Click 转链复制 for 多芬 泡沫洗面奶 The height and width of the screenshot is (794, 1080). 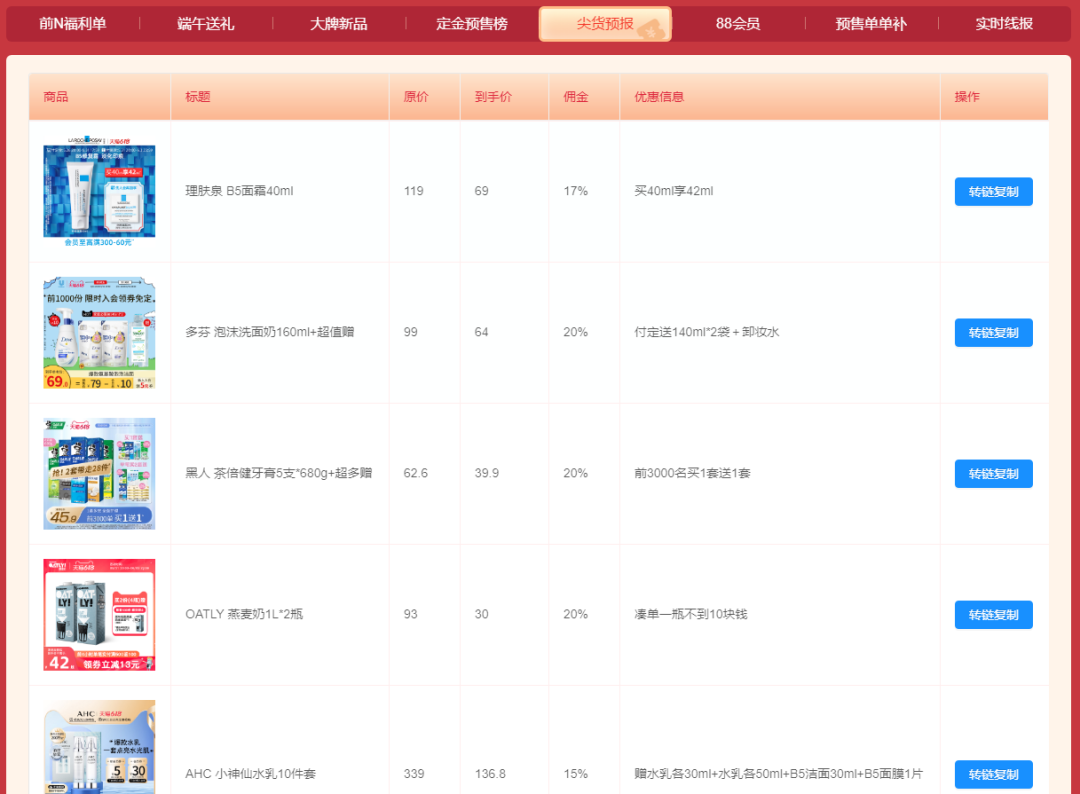[x=993, y=333]
